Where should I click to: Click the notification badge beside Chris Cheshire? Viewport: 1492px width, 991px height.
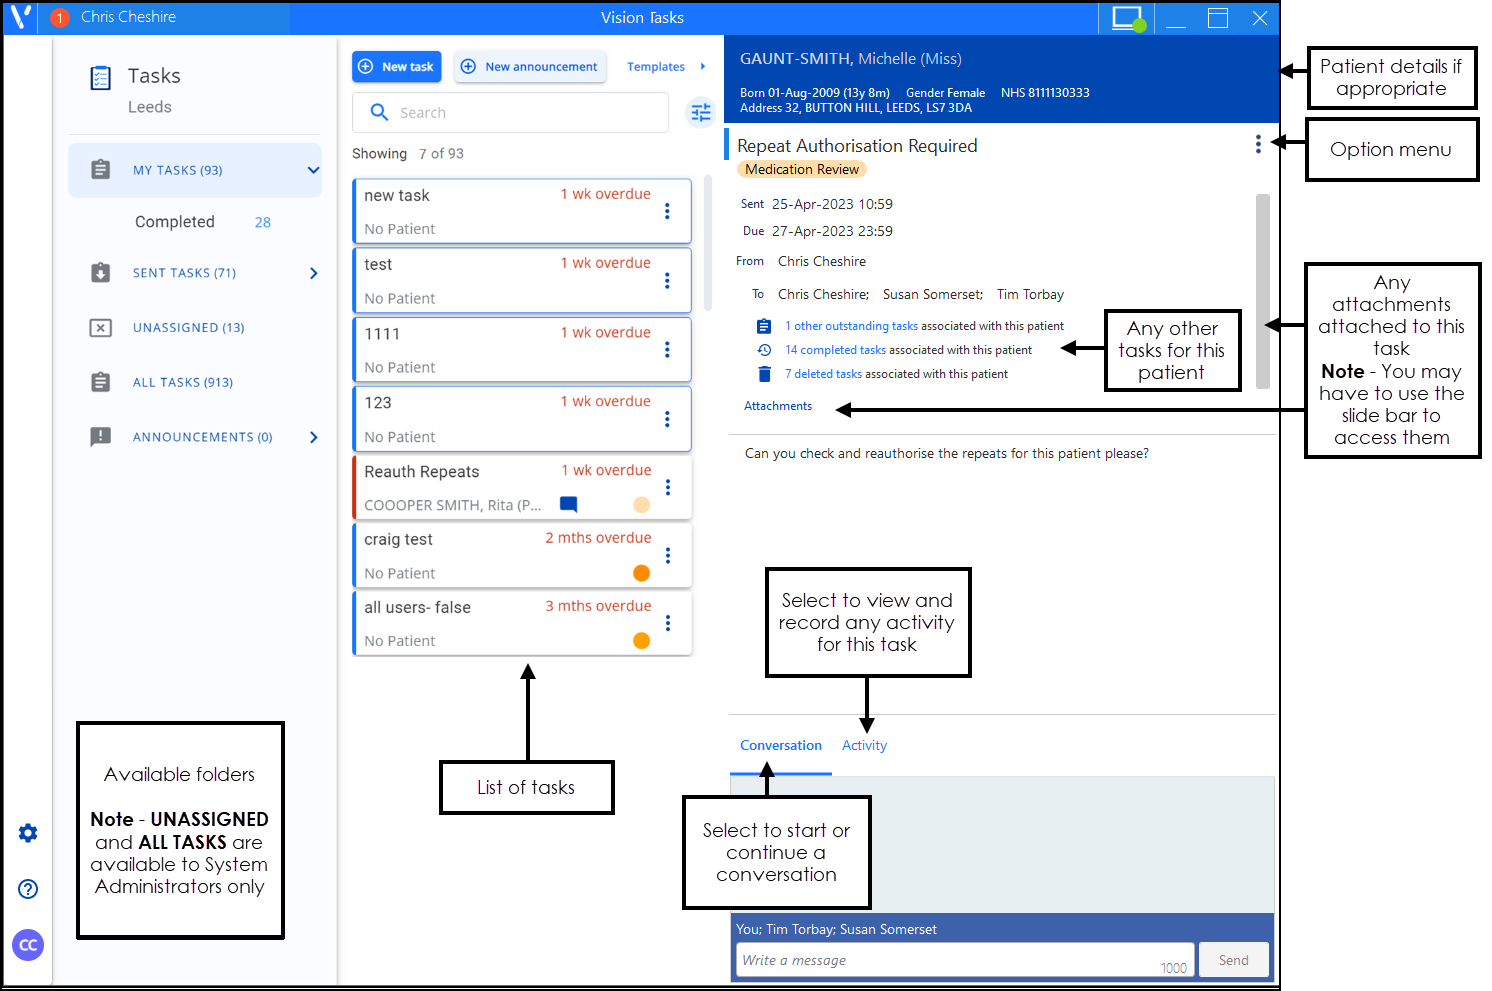pyautogui.click(x=59, y=18)
